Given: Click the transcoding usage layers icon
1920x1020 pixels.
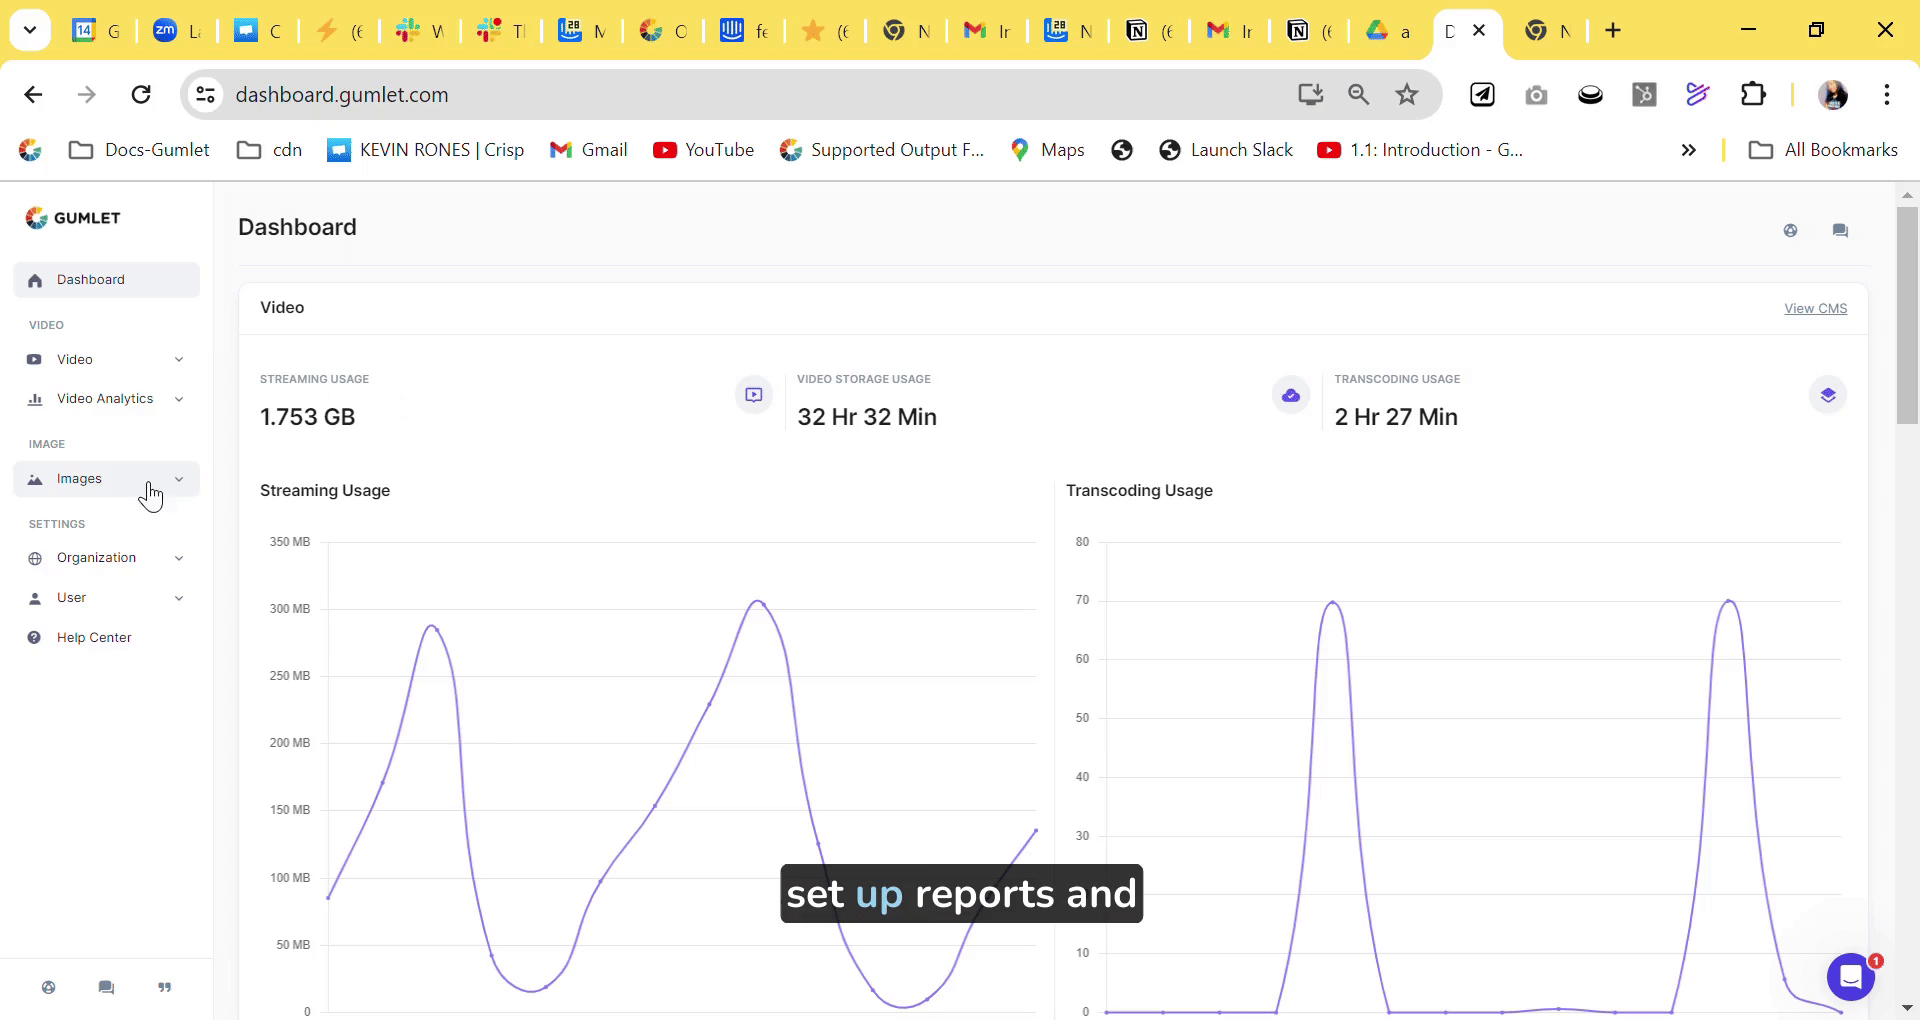Looking at the screenshot, I should (1828, 395).
